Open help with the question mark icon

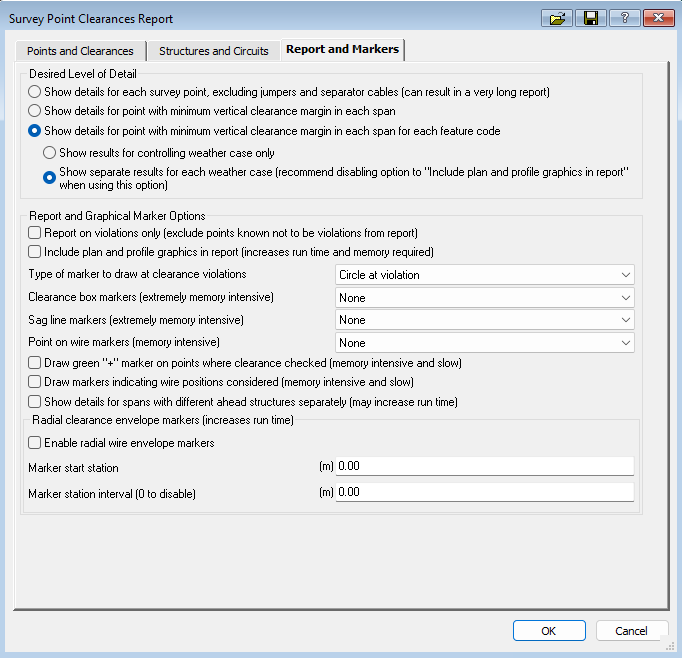pyautogui.click(x=625, y=18)
